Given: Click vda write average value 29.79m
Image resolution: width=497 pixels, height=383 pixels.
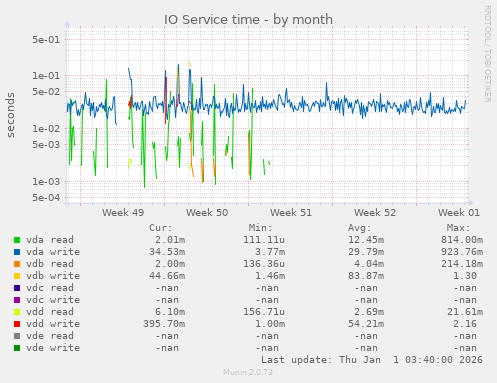Looking at the screenshot, I should (x=366, y=252).
